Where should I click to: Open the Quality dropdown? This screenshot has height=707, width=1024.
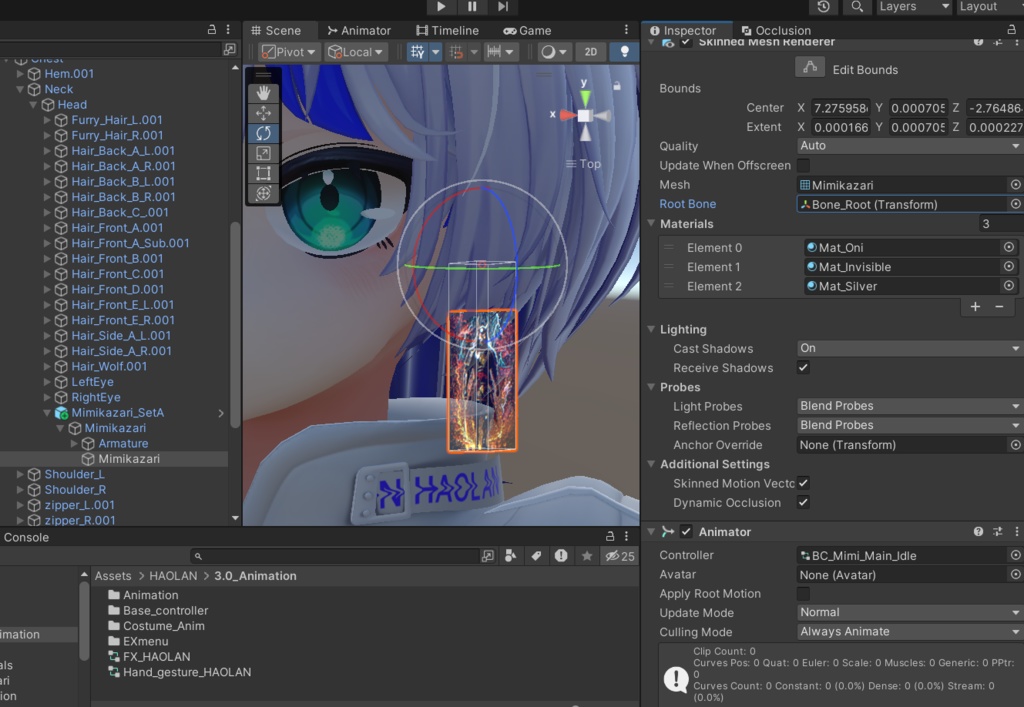(910, 146)
